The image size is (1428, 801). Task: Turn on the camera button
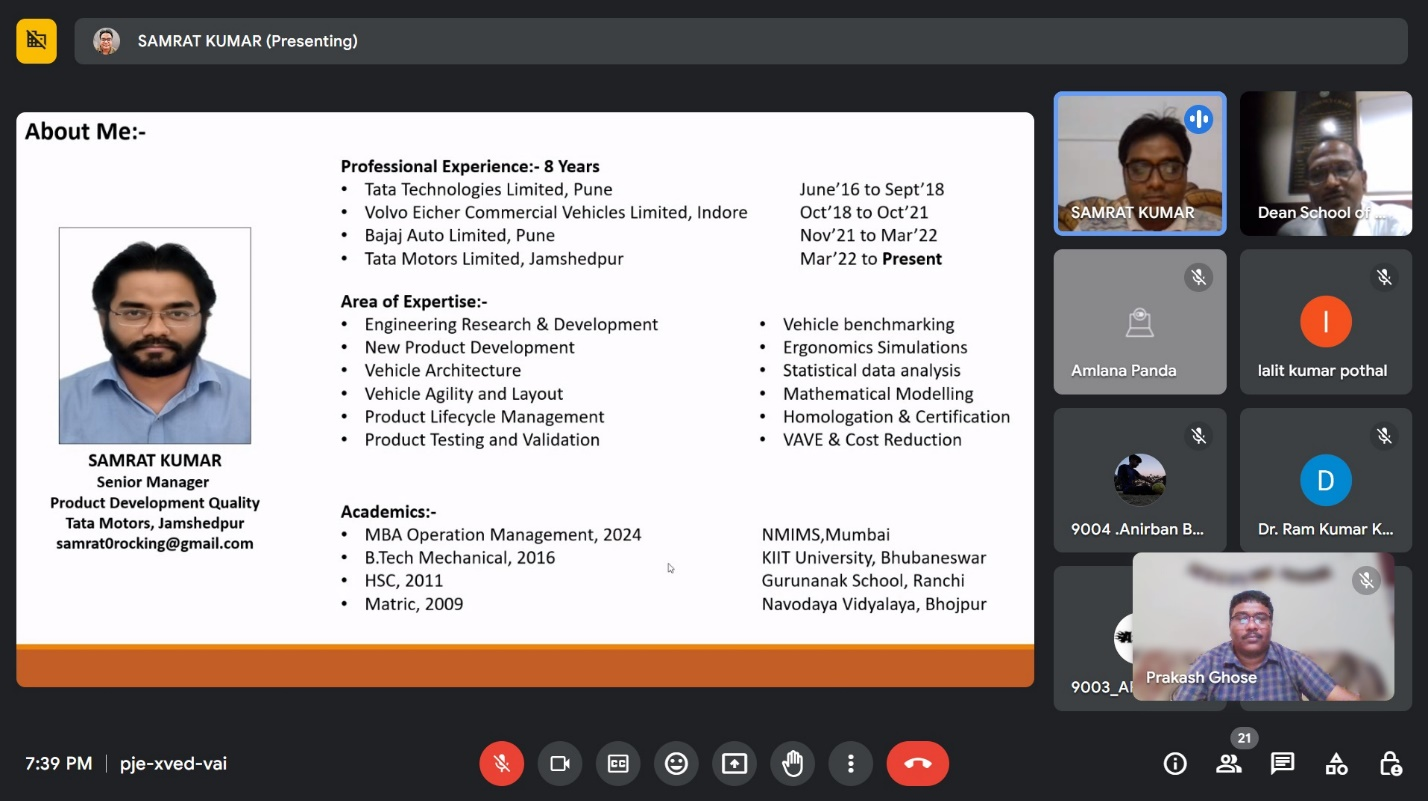560,764
